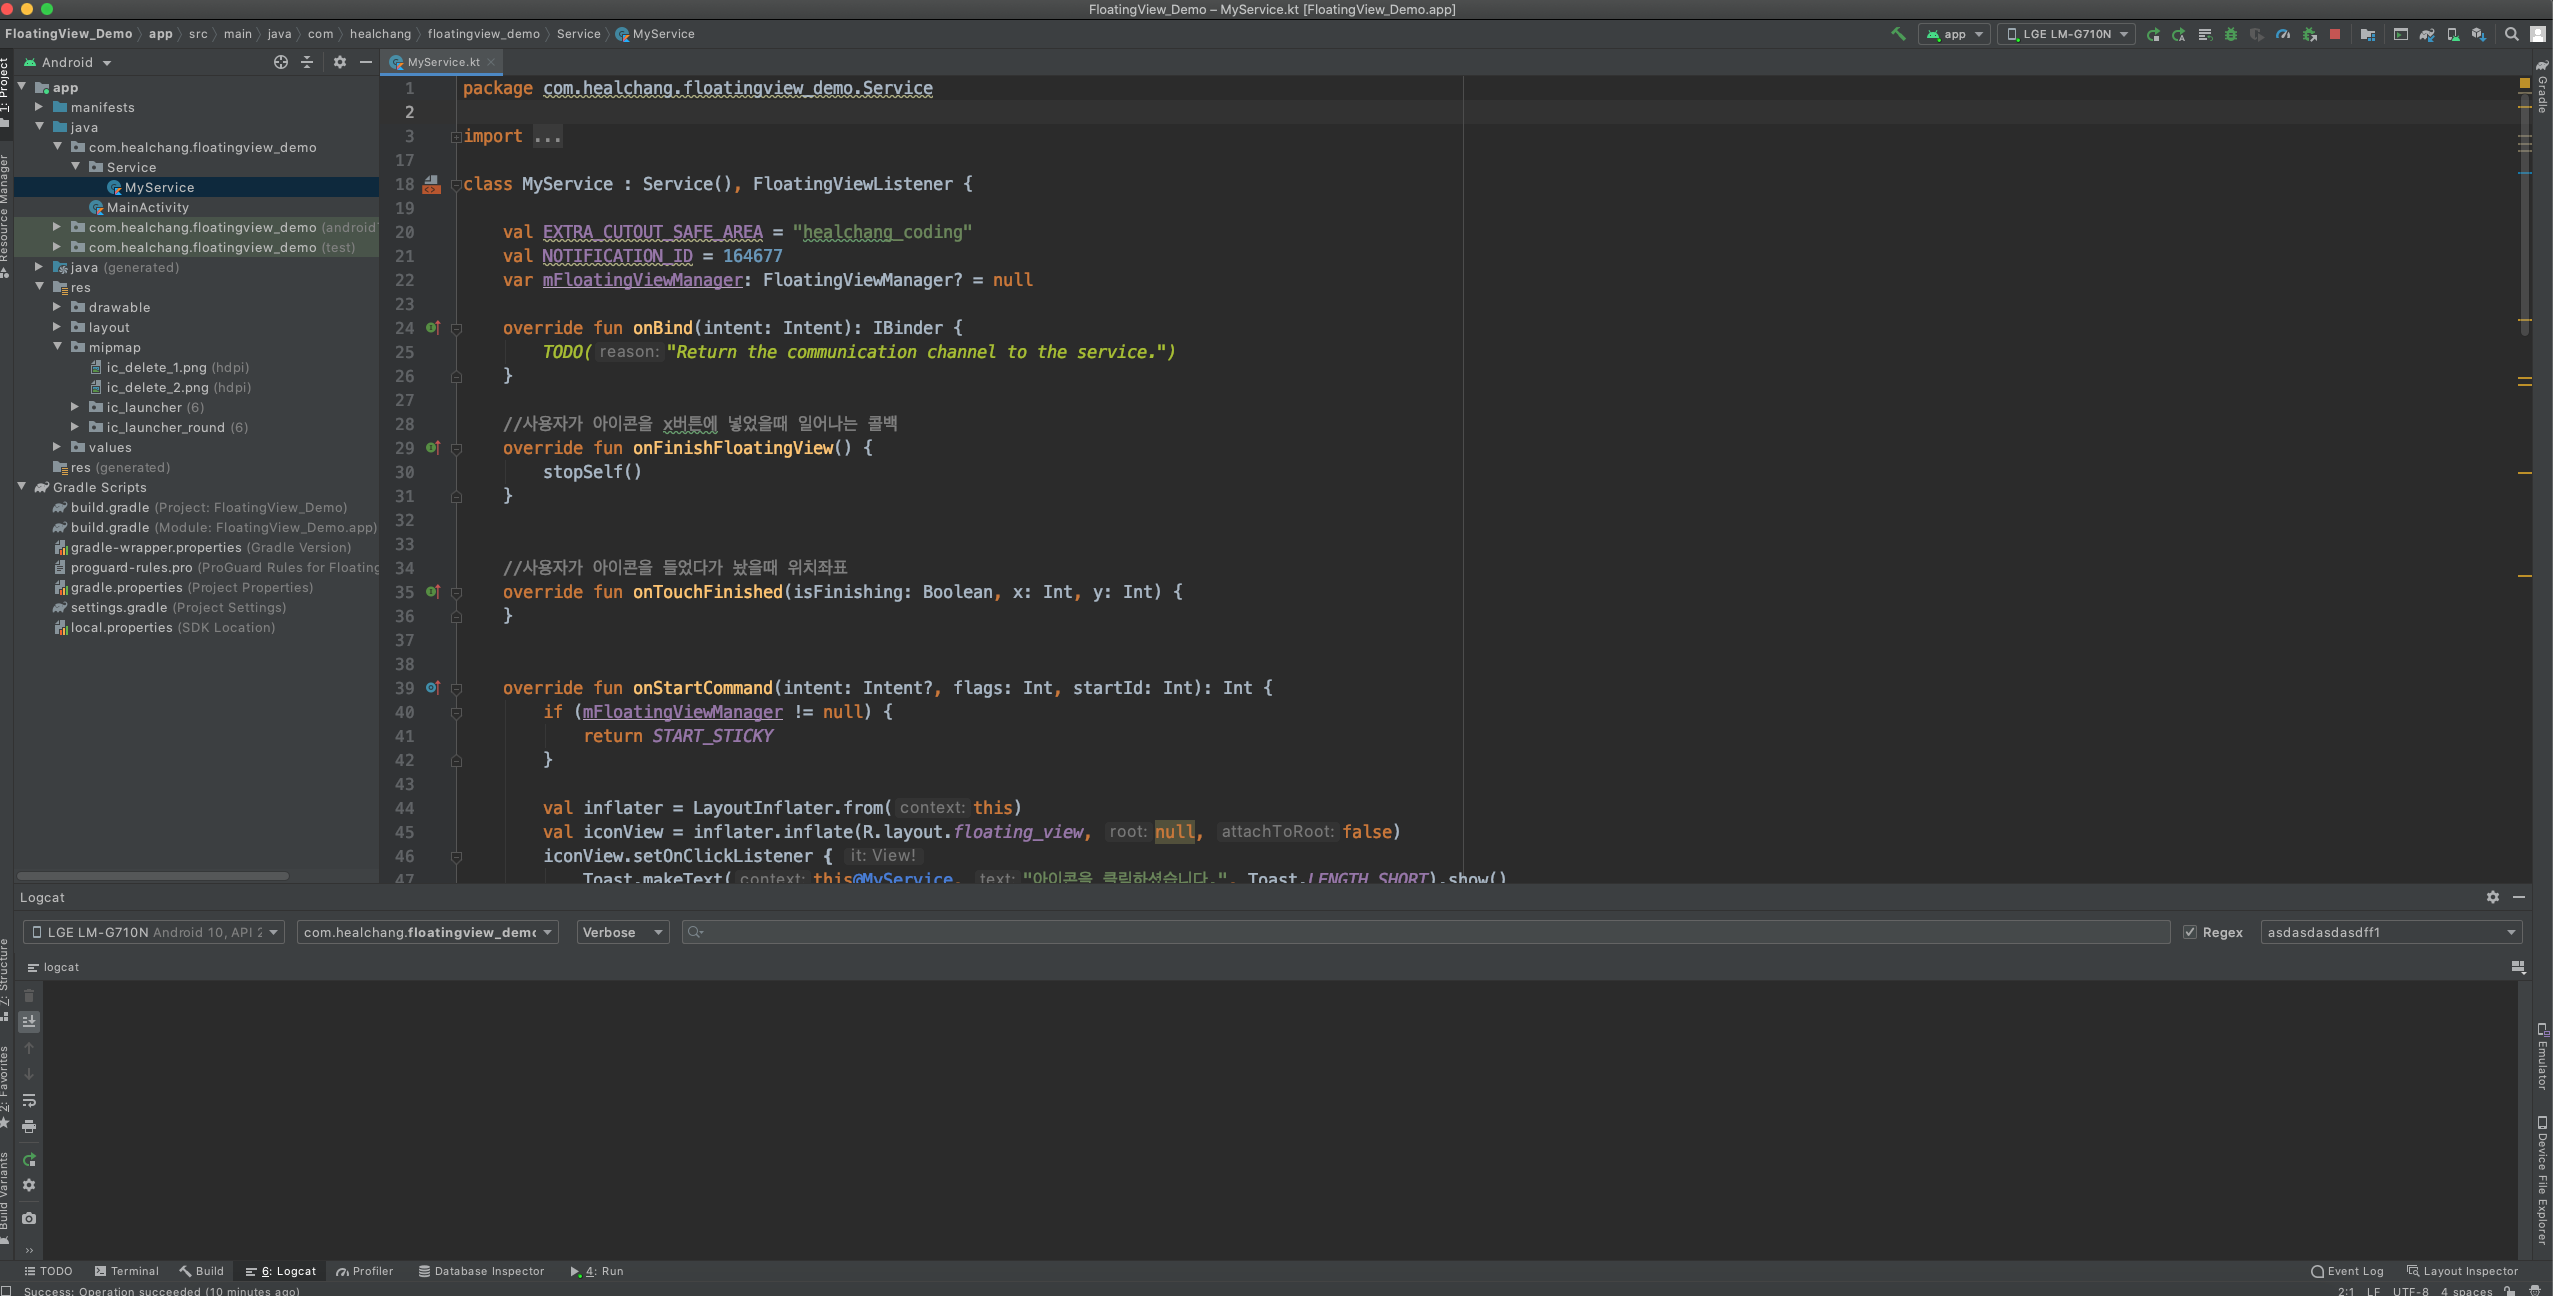Open the LGE LM-G710N device dropdown in toolbar
The image size is (2553, 1296).
tap(2066, 34)
